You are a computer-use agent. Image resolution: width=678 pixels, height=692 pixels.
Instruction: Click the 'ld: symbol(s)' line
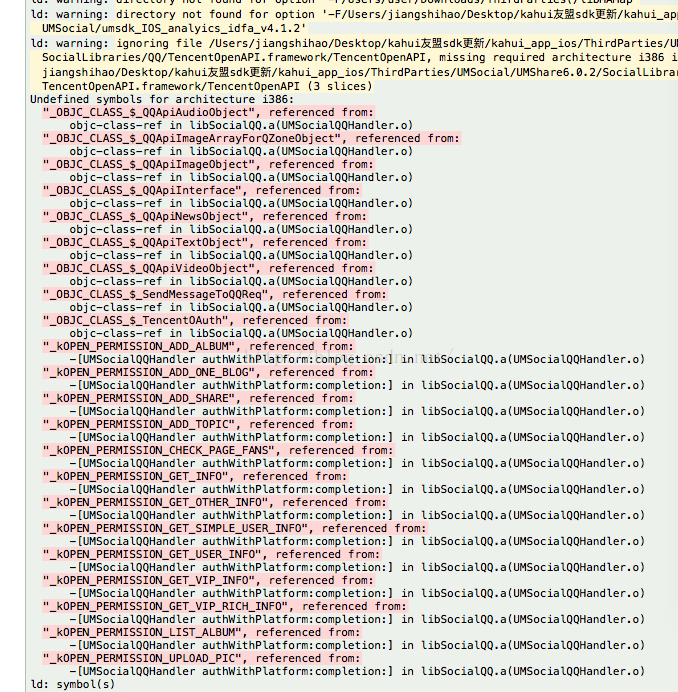73,685
